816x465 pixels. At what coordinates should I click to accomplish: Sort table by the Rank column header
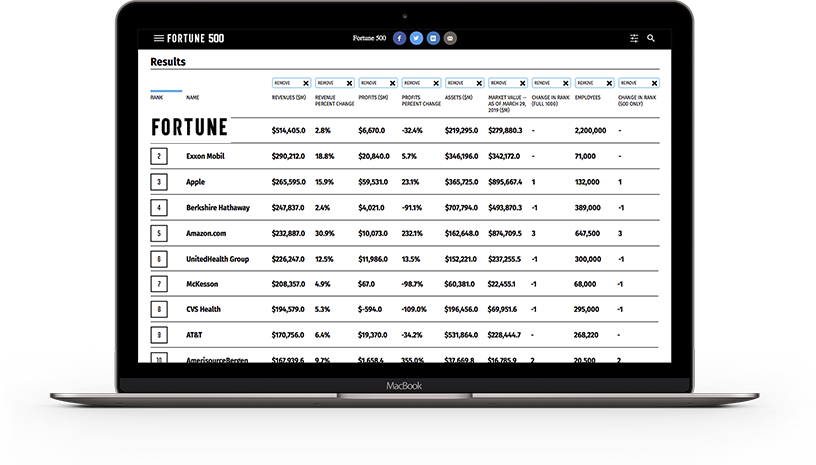156,98
